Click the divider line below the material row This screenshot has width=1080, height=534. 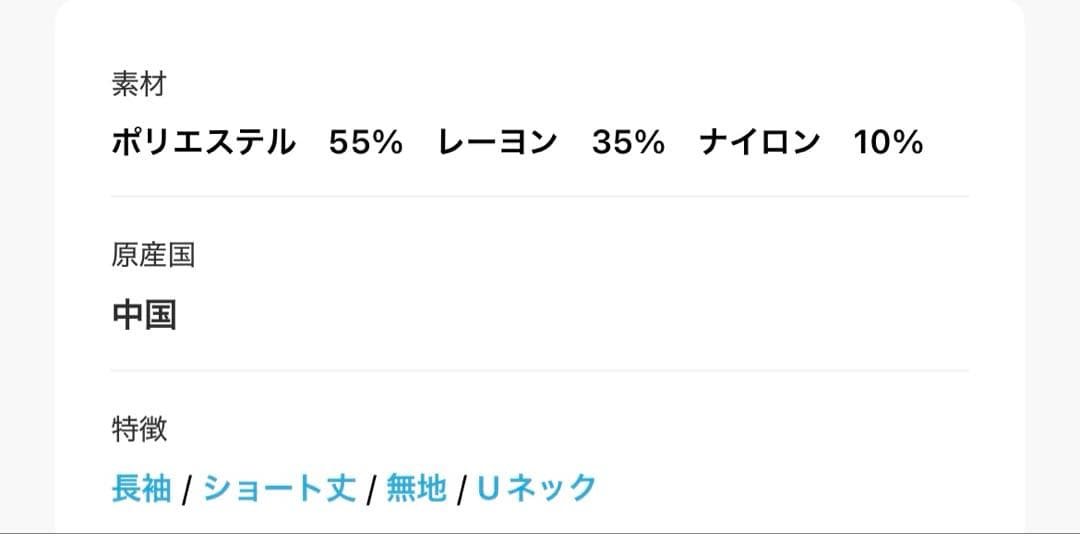click(540, 197)
